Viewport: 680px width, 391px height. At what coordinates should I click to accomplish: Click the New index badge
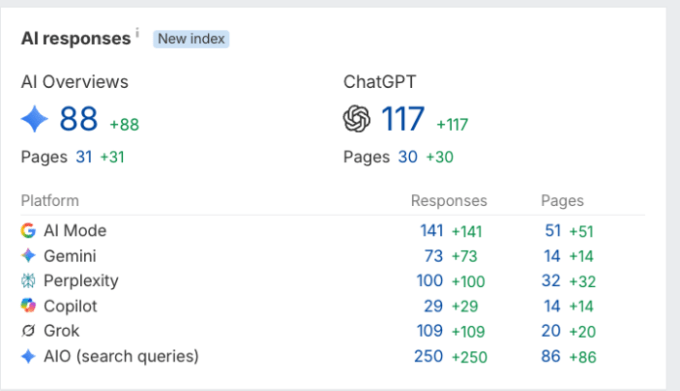(x=191, y=39)
